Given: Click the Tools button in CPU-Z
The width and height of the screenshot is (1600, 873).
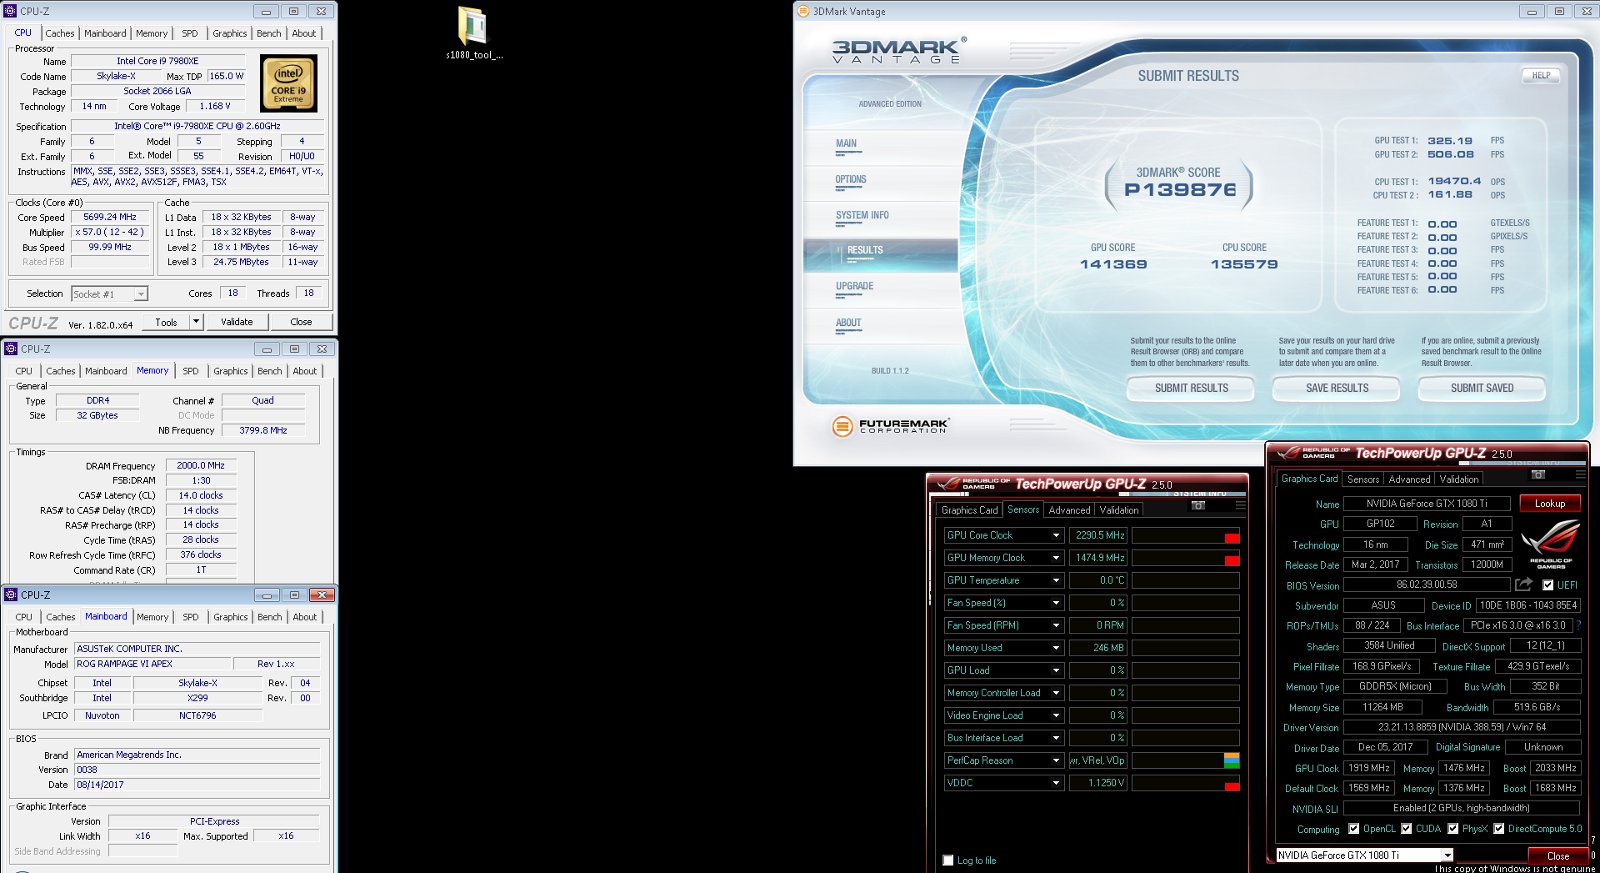Looking at the screenshot, I should (166, 322).
